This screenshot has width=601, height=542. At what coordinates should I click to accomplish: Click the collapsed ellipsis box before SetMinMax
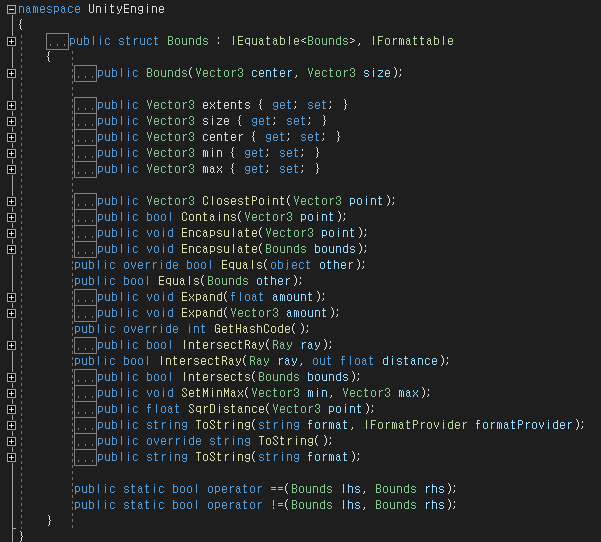[x=85, y=393]
